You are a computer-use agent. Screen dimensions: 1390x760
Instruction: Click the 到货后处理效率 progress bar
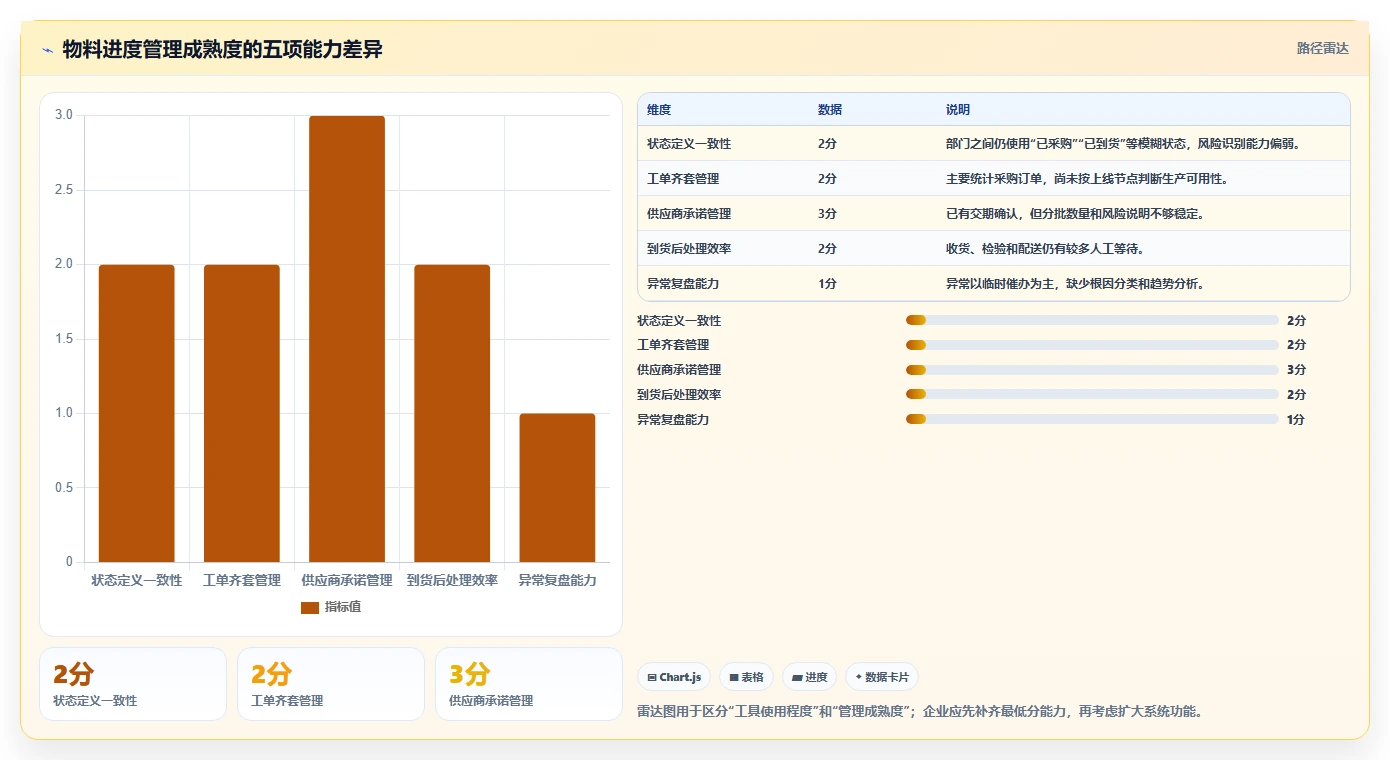(1092, 394)
